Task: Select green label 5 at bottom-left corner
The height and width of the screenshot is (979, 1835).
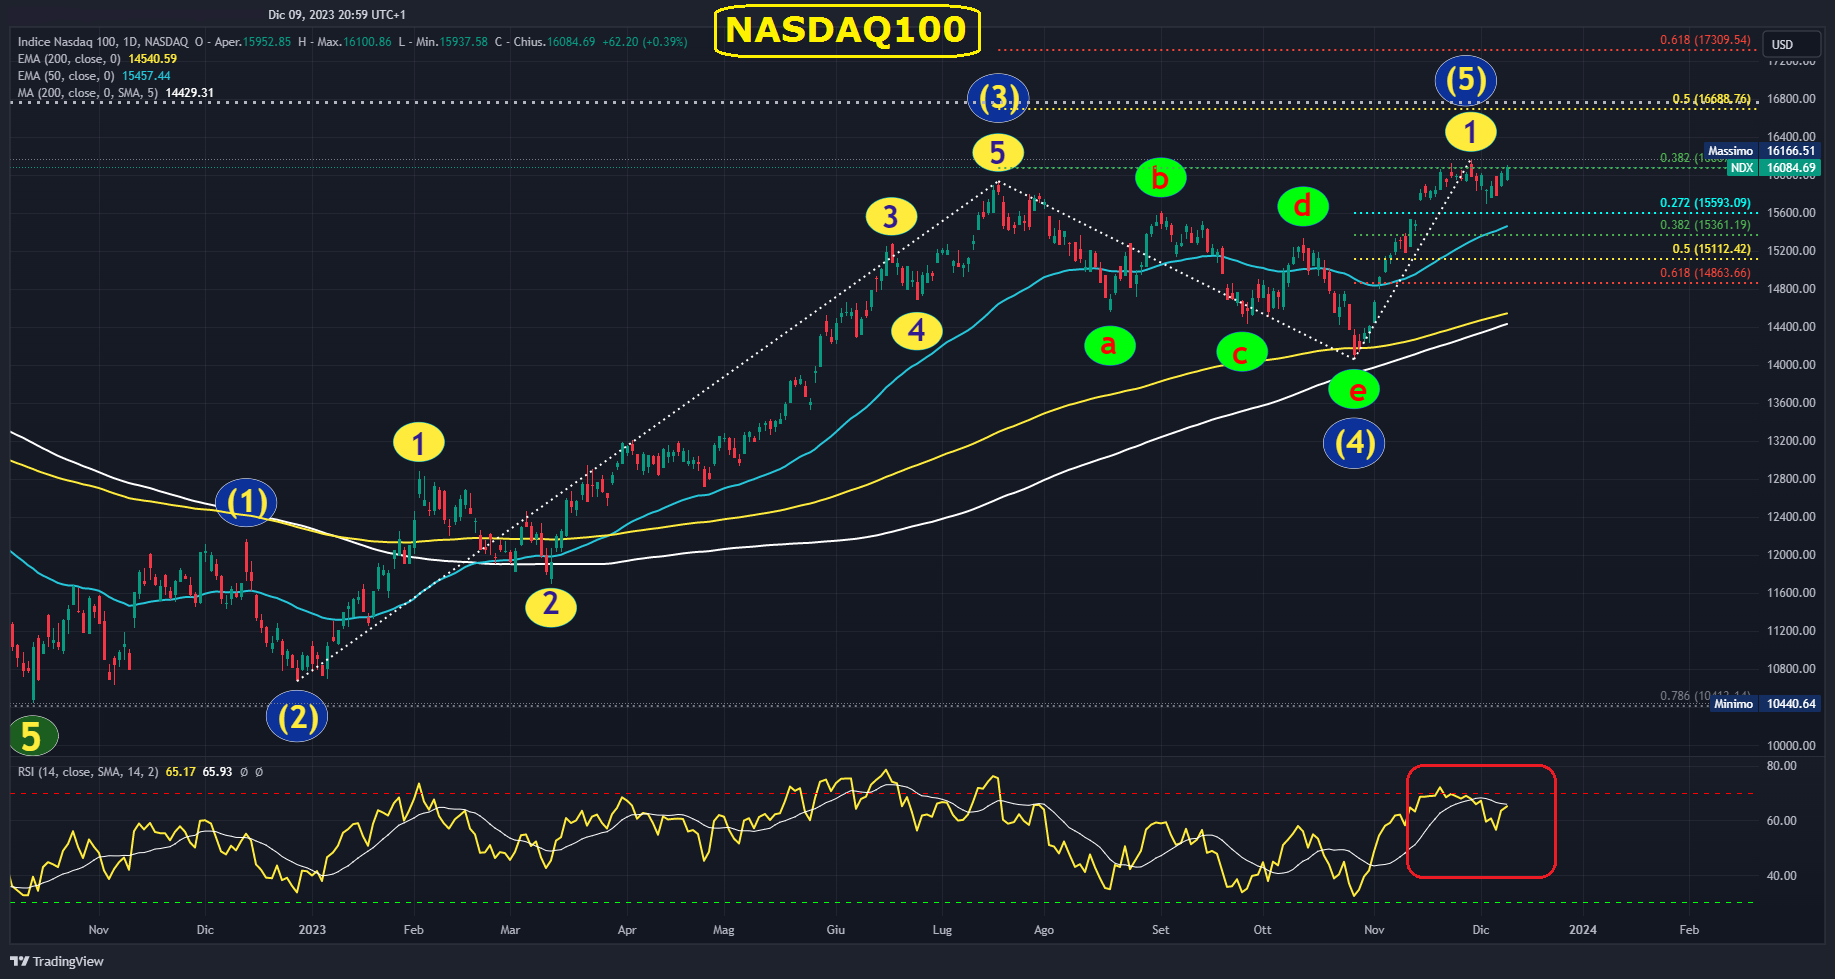Action: tap(33, 737)
